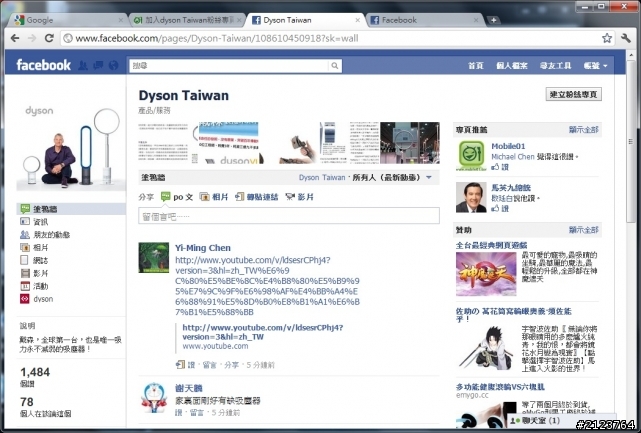
Task: Click the anime swordsman ad image
Action: pos(486,348)
